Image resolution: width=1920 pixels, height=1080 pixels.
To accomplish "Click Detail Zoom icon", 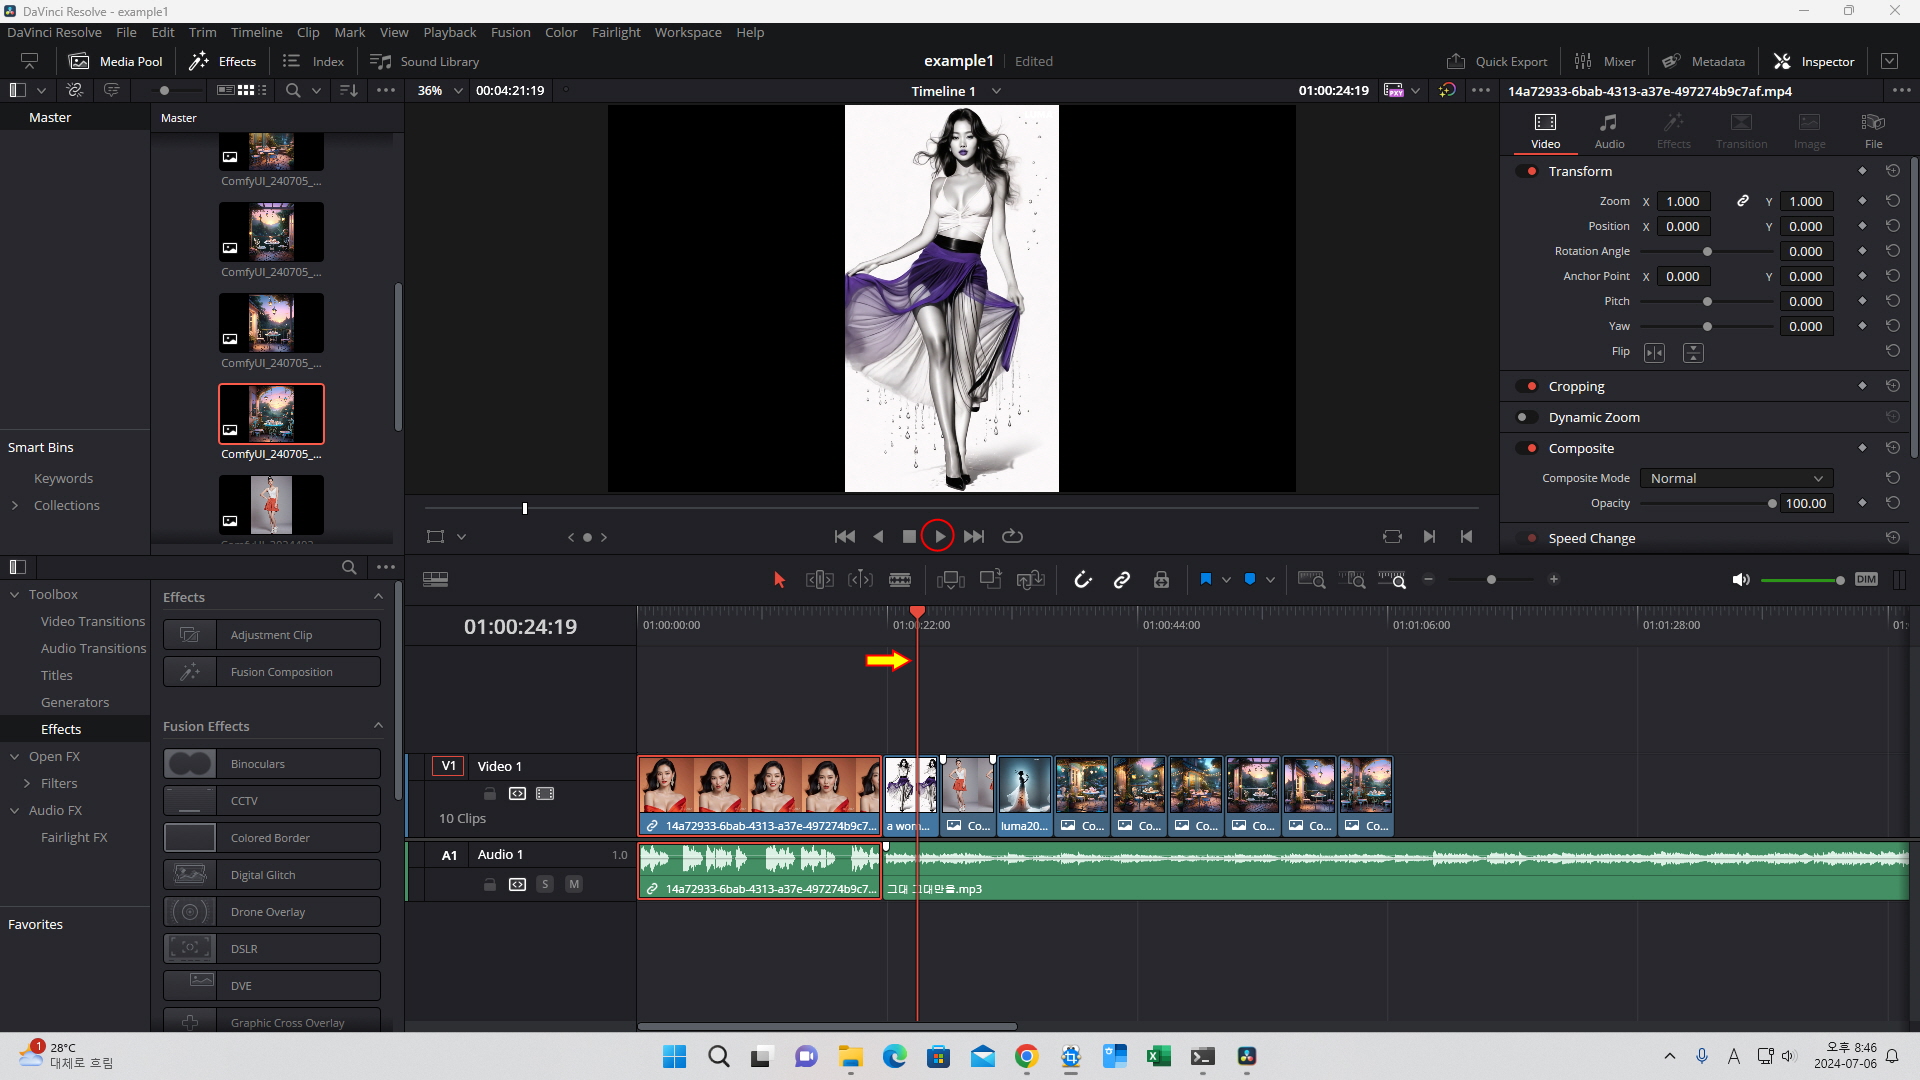I will tap(1352, 580).
